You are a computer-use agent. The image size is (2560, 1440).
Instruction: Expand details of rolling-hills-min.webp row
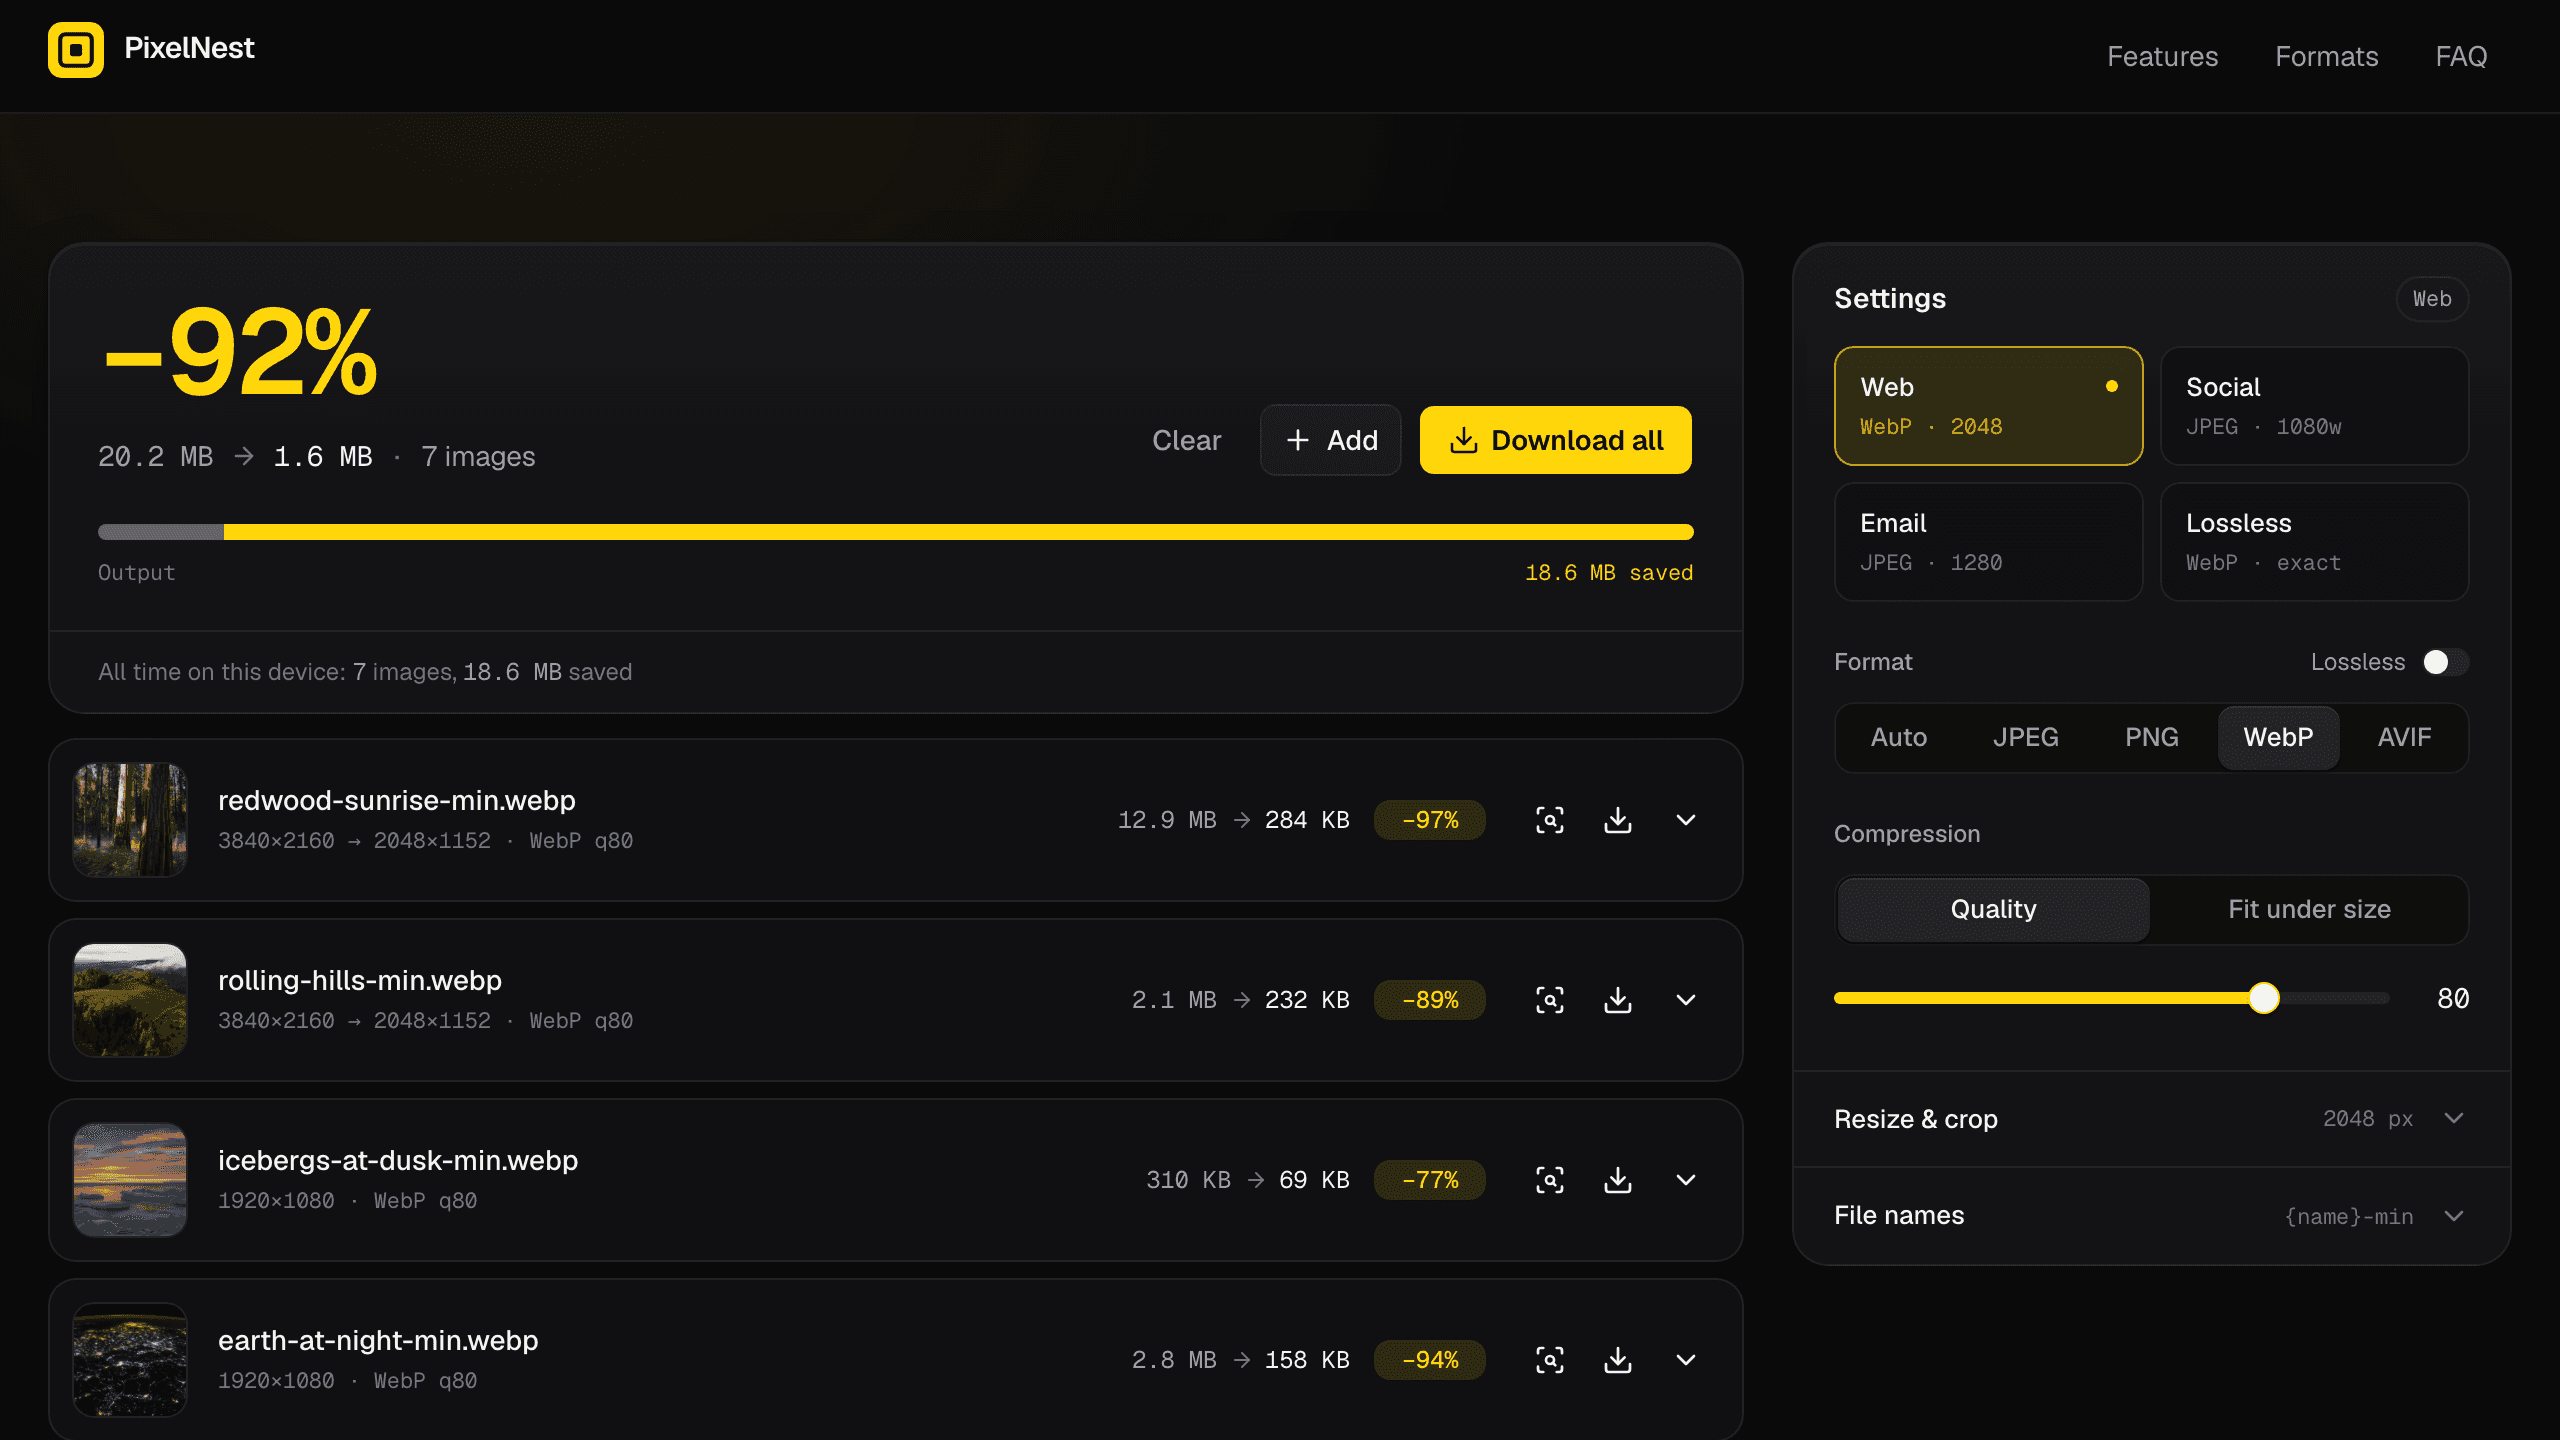pos(1686,1000)
